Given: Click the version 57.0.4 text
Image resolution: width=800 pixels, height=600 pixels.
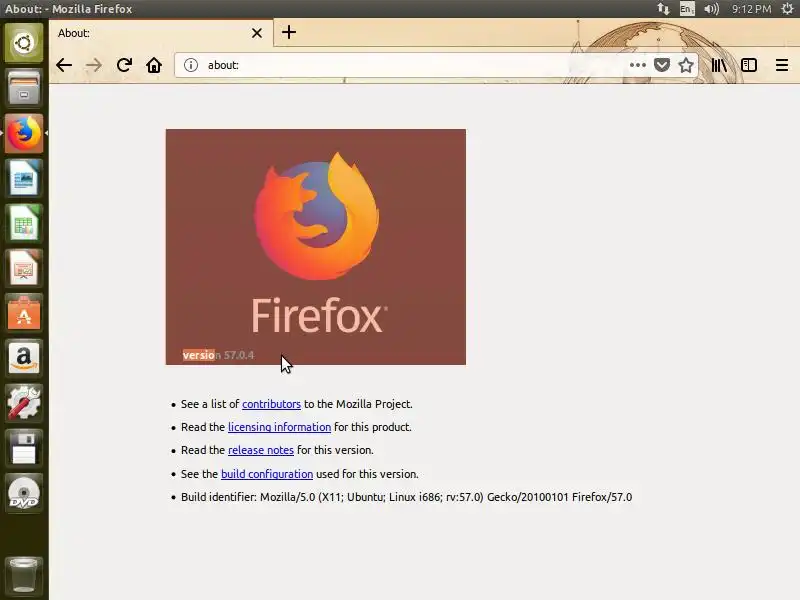Looking at the screenshot, I should (x=218, y=355).
